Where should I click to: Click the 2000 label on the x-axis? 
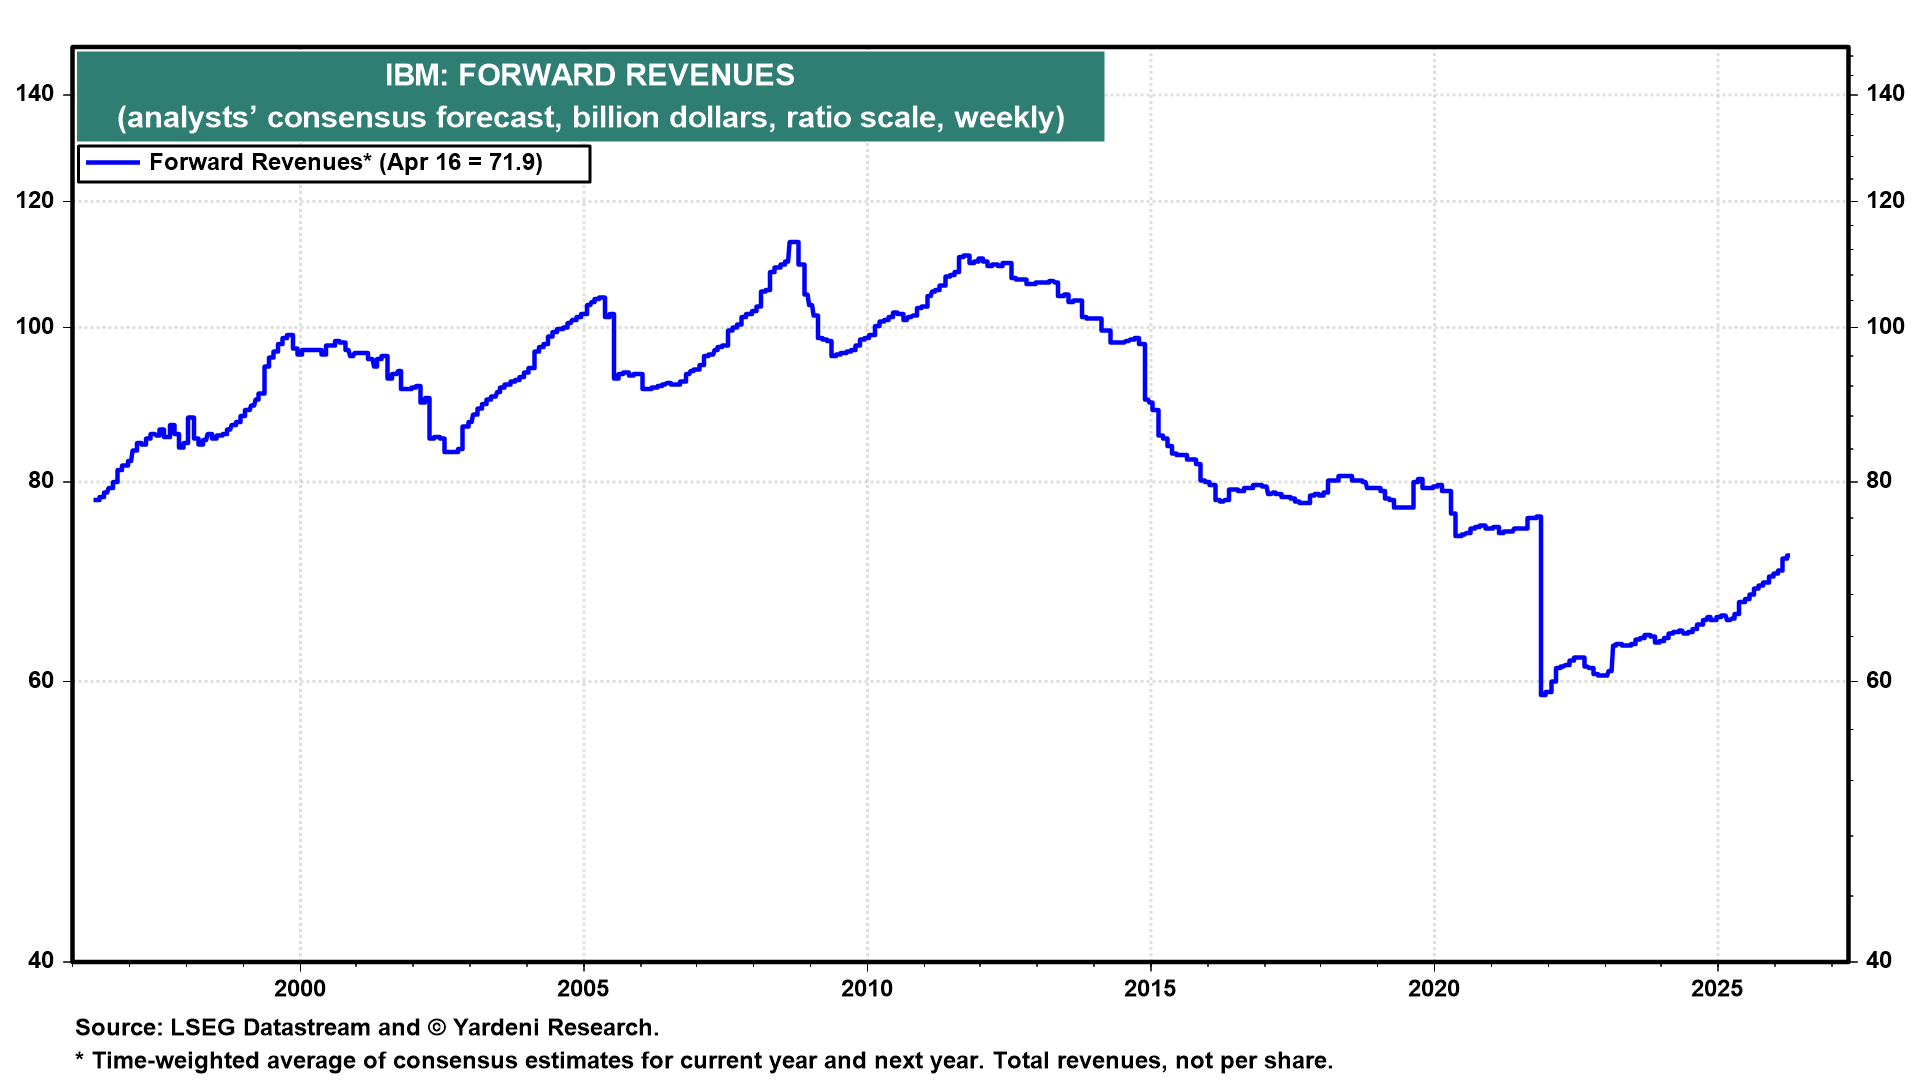tap(299, 989)
